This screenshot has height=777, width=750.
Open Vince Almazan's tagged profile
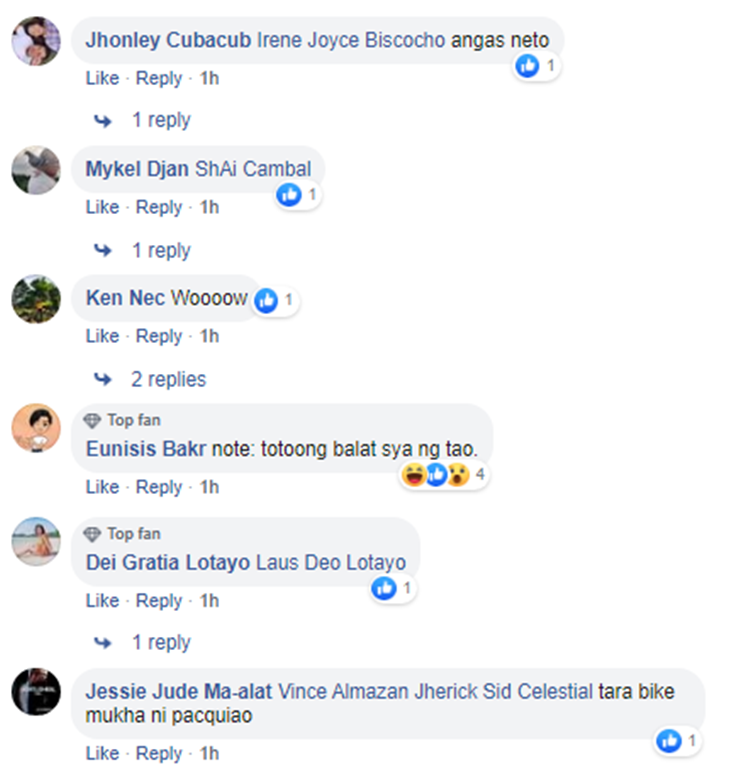coord(343,692)
